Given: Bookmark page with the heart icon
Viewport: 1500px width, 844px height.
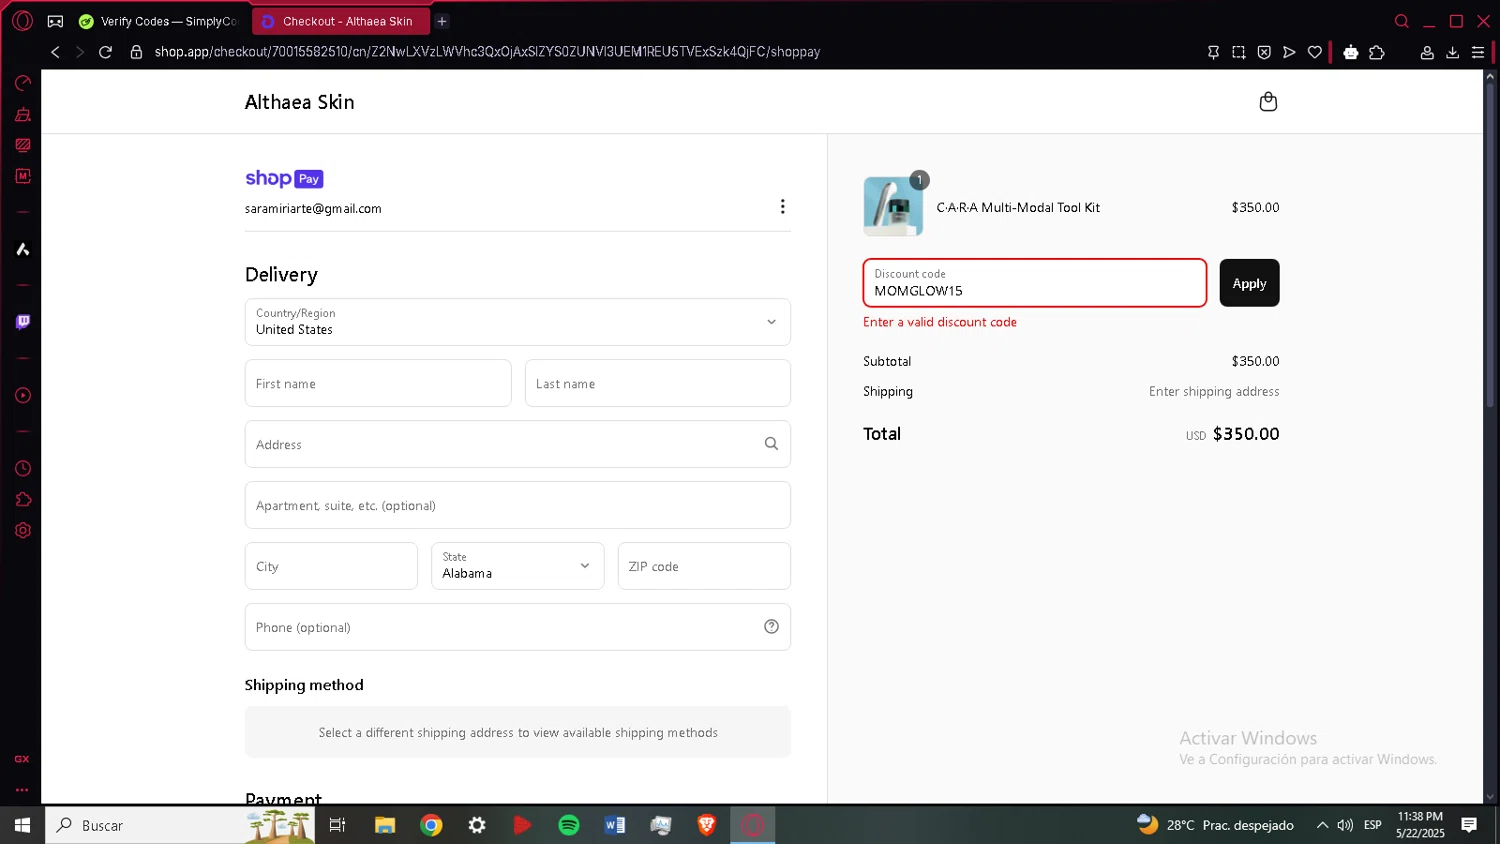Looking at the screenshot, I should click(x=1315, y=52).
